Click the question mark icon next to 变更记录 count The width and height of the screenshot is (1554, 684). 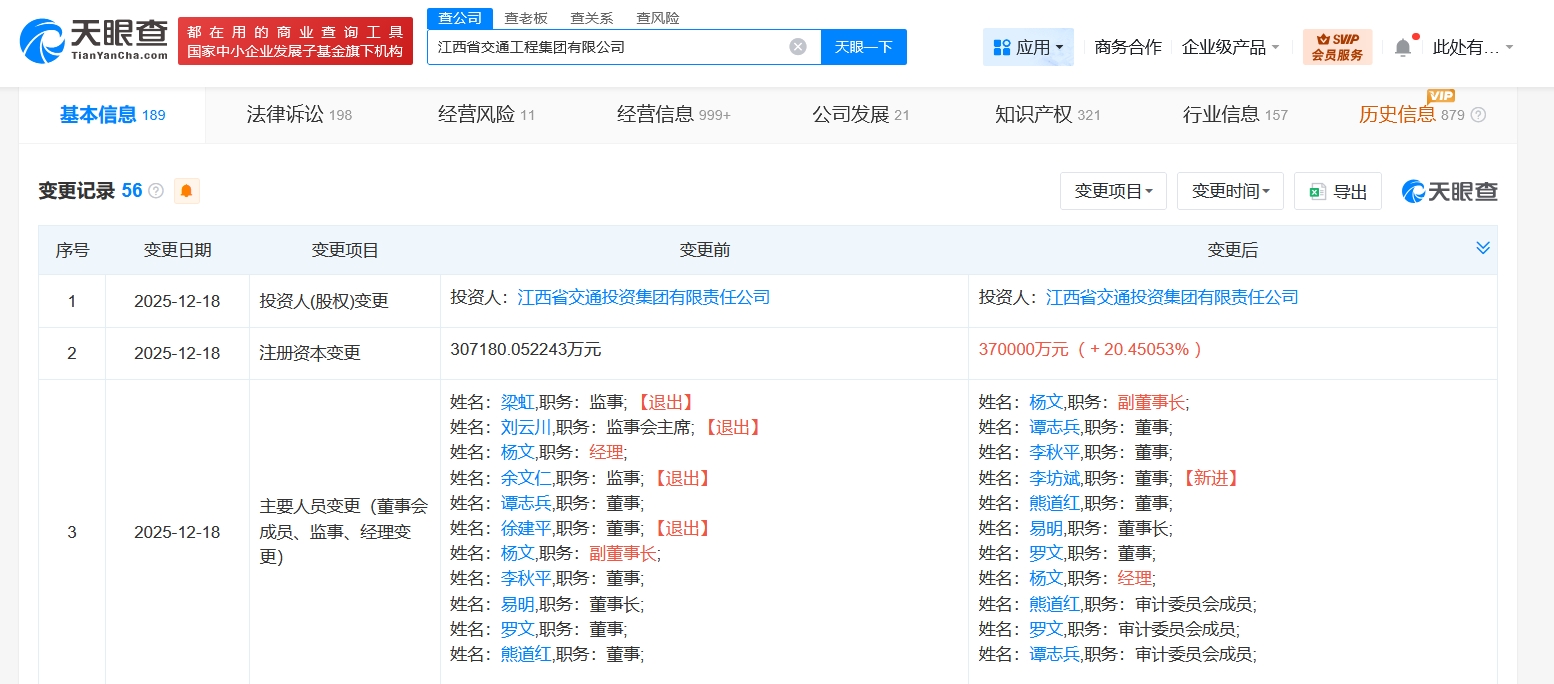point(155,191)
